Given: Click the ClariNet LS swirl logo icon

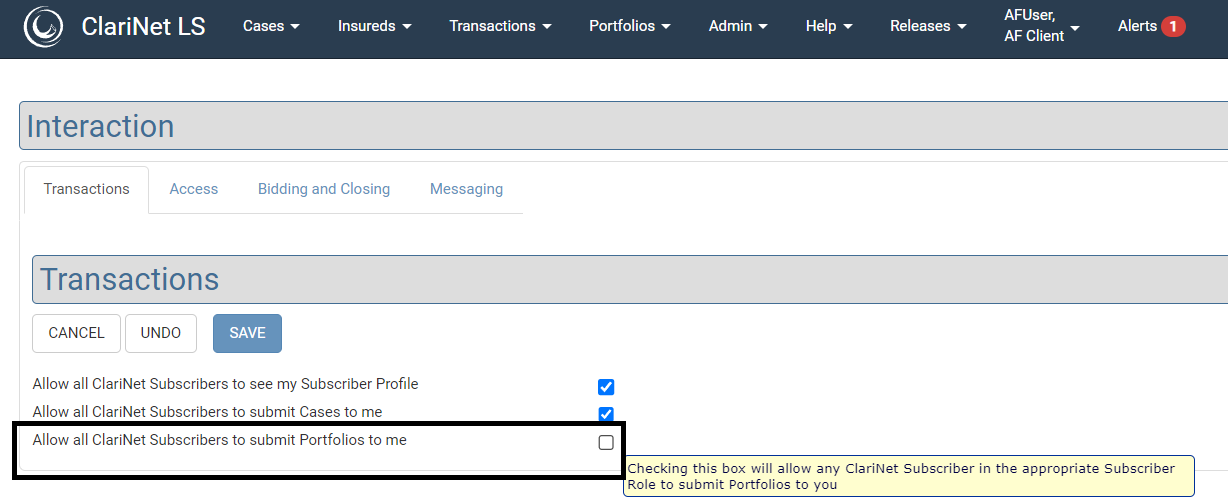Looking at the screenshot, I should tap(43, 27).
